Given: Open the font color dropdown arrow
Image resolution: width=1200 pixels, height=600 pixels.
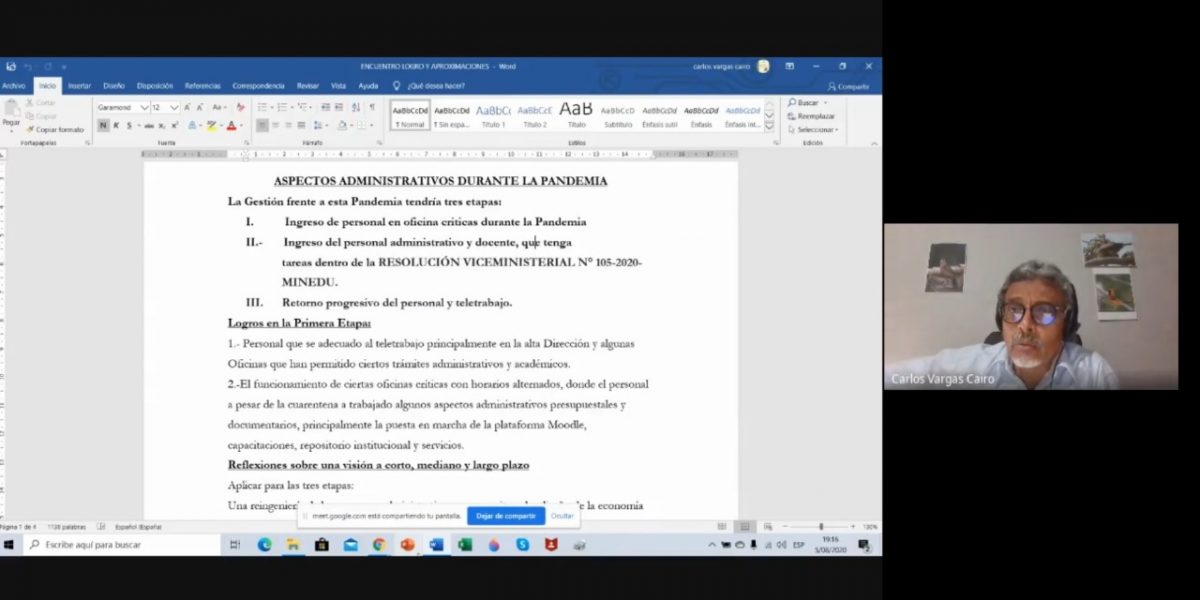Looking at the screenshot, I should coord(241,125).
